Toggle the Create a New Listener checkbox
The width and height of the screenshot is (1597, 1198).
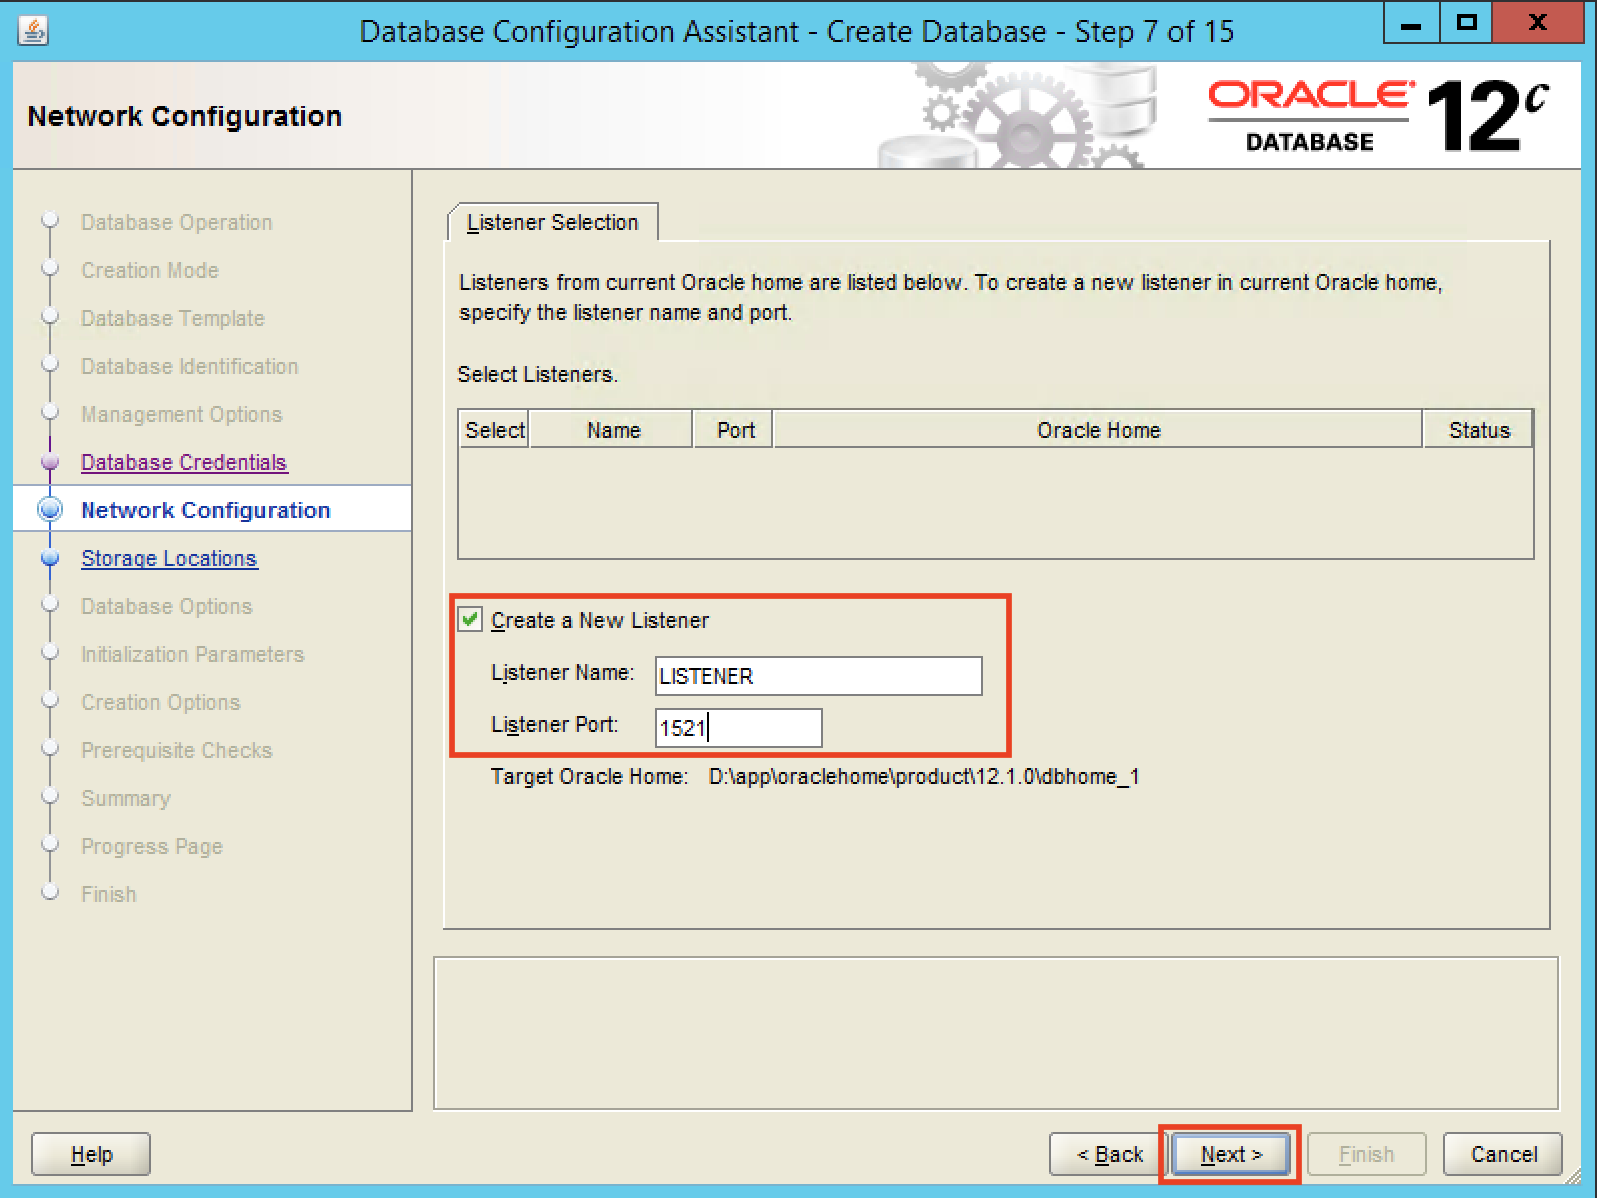[x=470, y=619]
